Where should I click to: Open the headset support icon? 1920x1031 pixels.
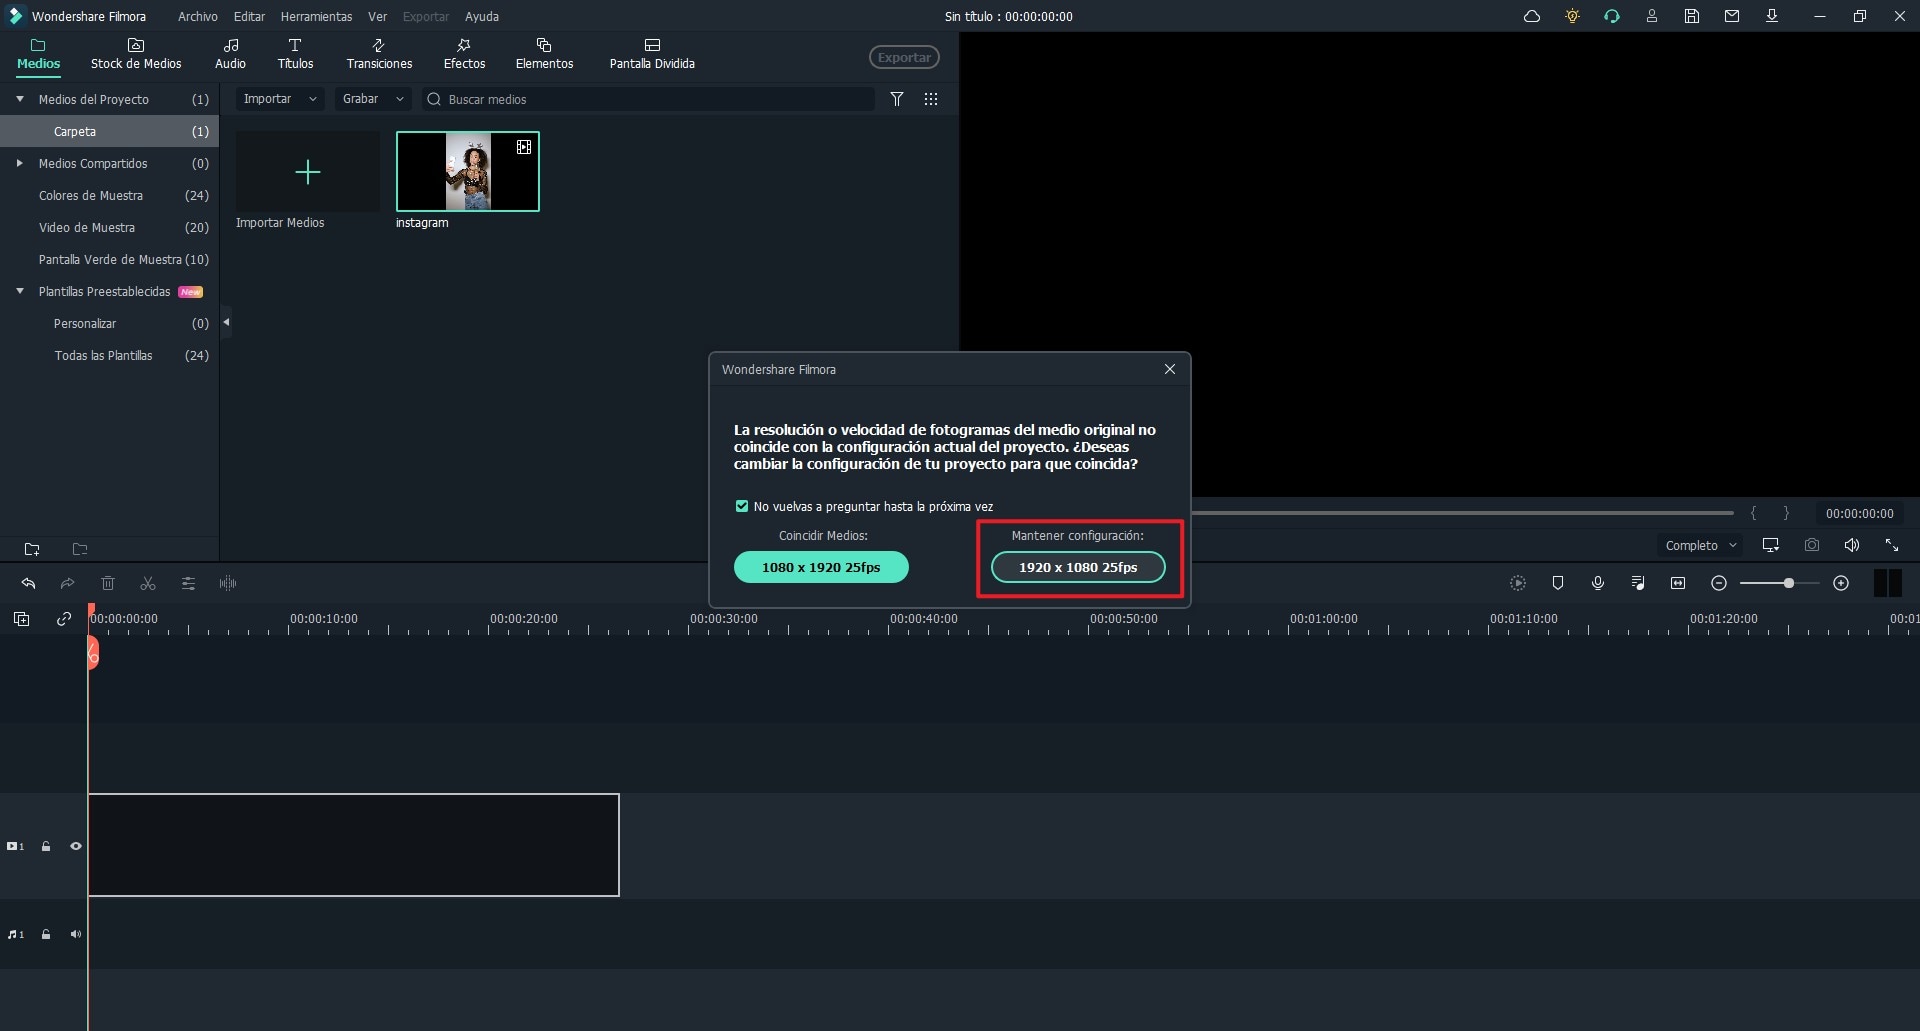tap(1612, 16)
